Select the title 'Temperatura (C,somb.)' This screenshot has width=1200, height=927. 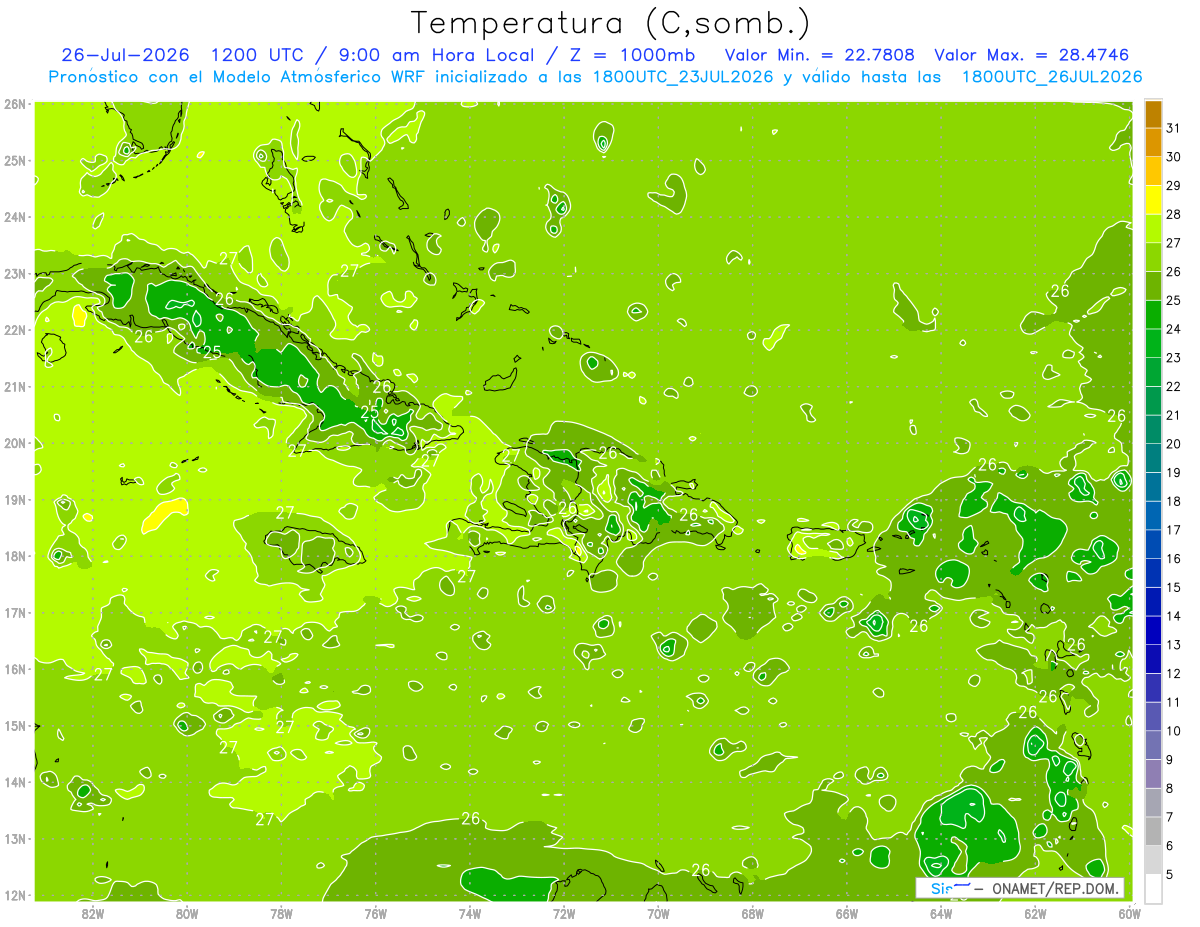[611, 23]
